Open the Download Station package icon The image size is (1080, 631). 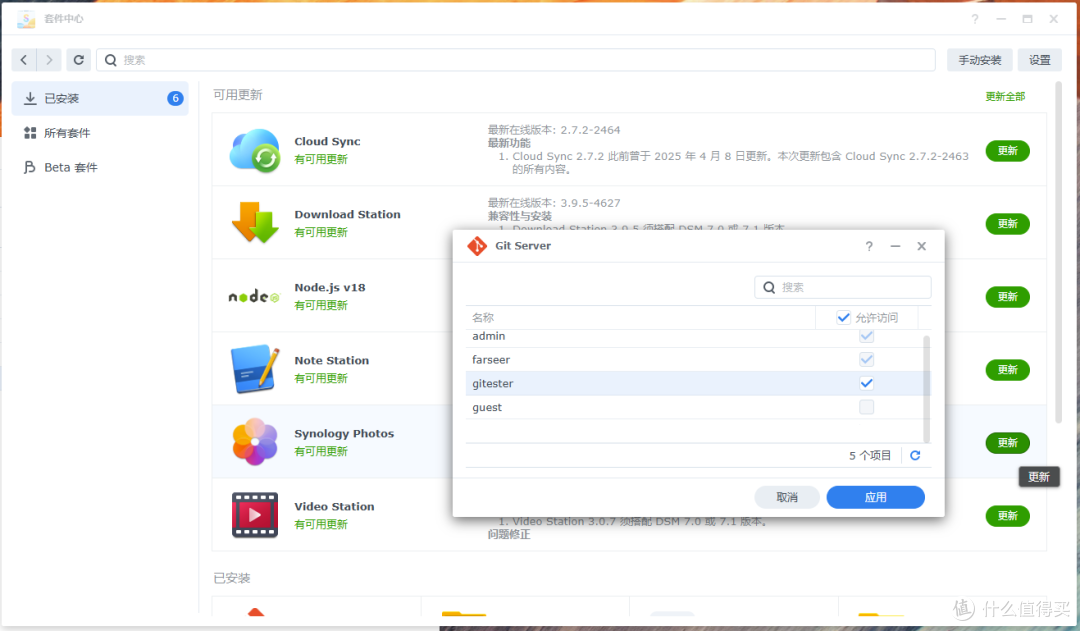[255, 223]
